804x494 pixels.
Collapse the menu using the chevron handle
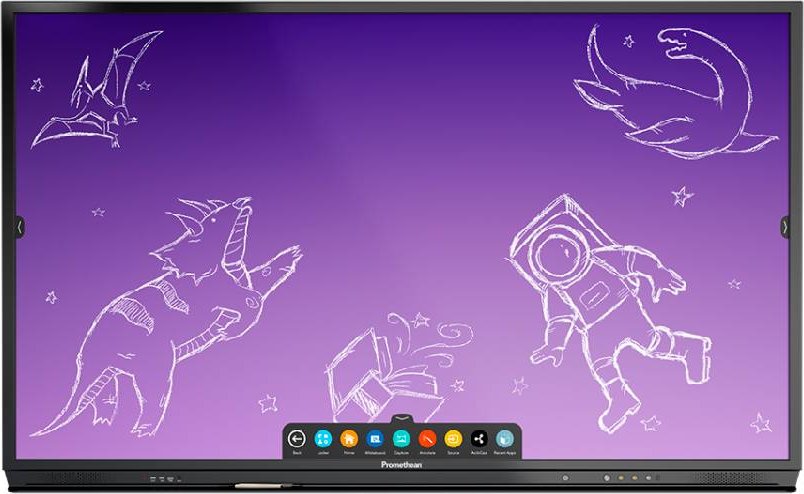pos(401,417)
